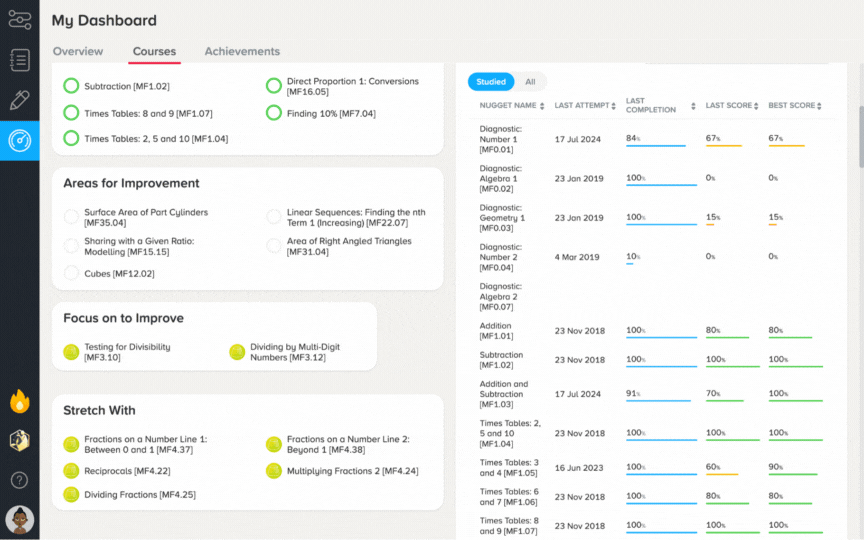Sort by the Nugget Name column arrows
864x540 pixels.
click(542, 106)
